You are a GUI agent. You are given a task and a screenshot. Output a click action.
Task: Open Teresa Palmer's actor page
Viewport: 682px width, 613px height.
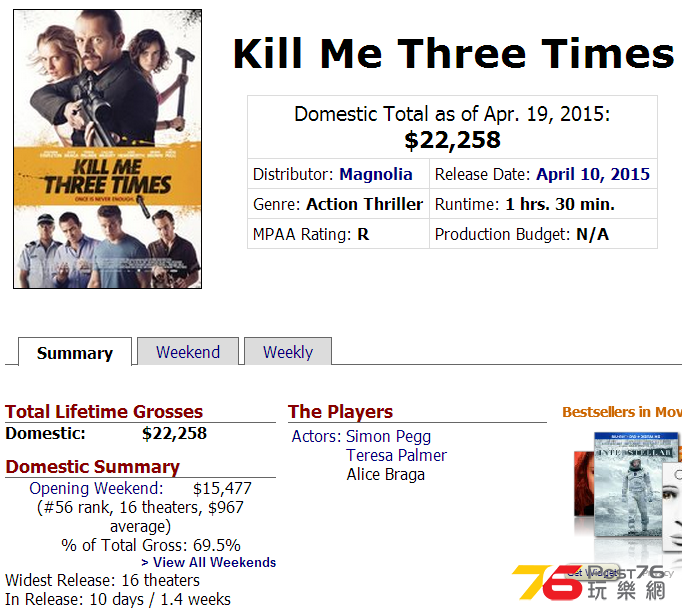tap(396, 455)
